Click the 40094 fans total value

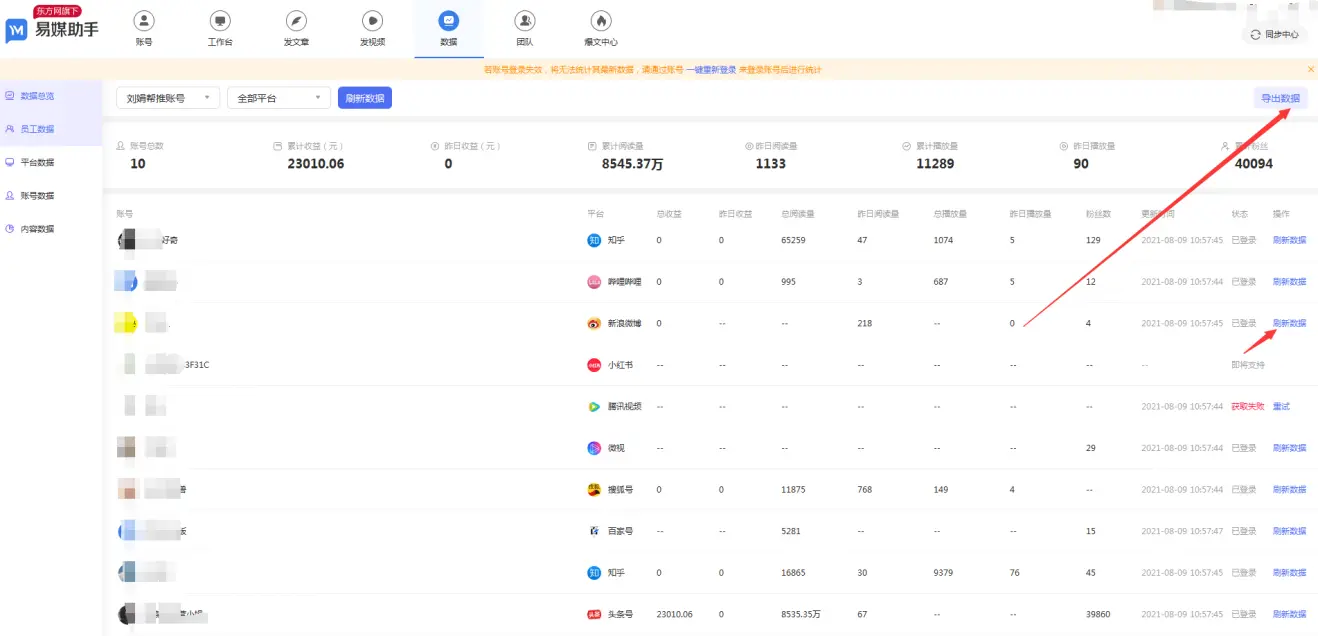tap(1254, 163)
